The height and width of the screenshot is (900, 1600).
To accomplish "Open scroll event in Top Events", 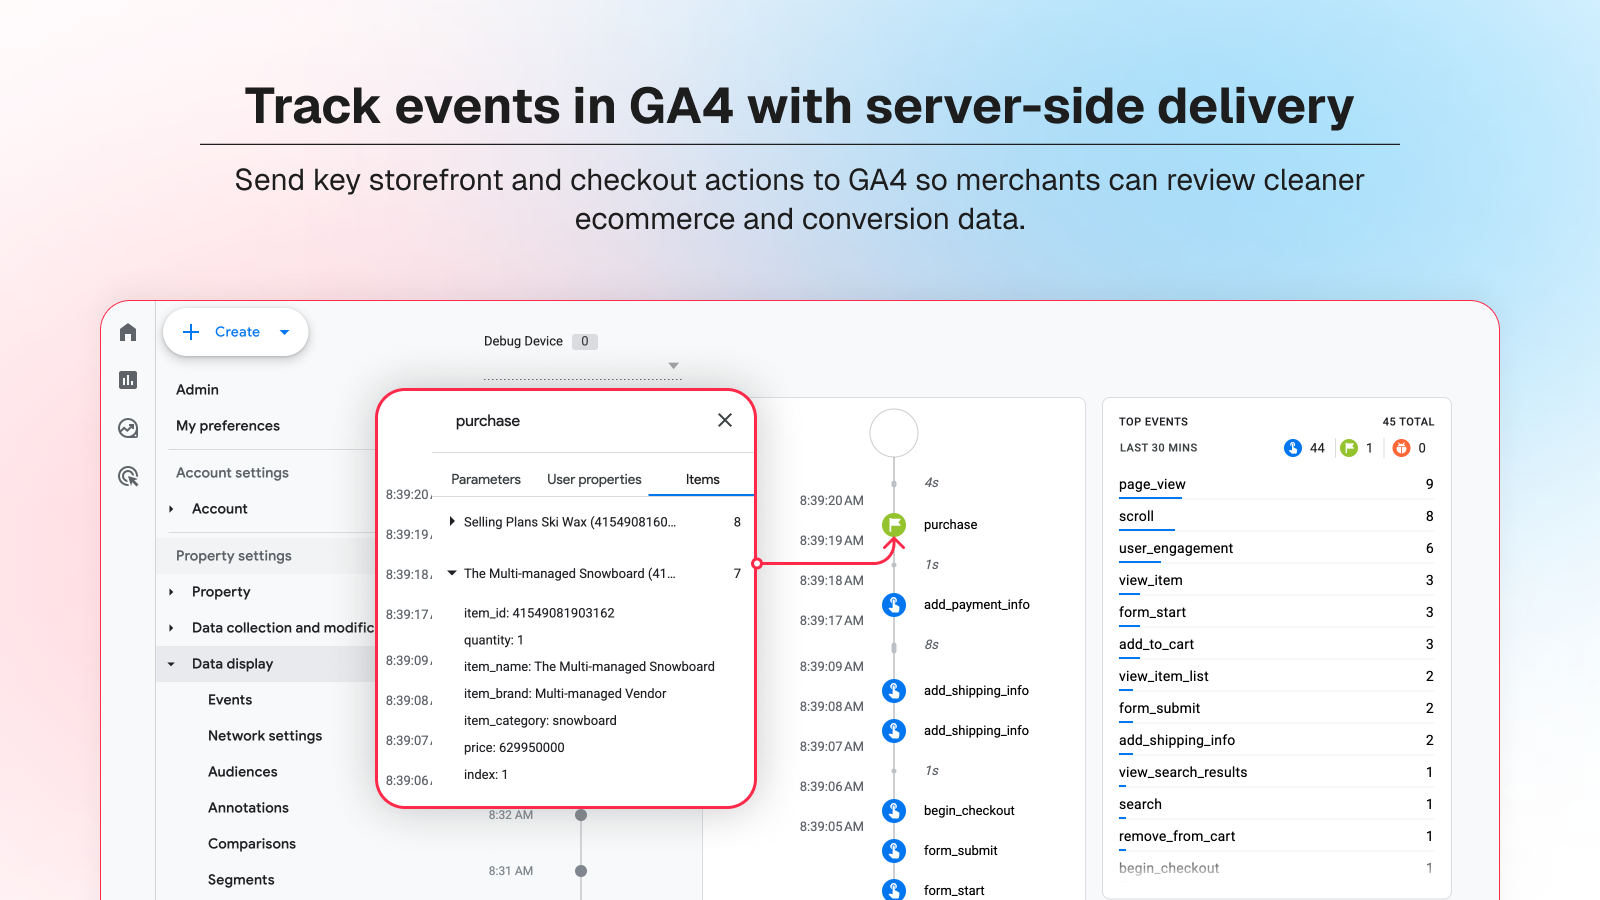I will [1136, 516].
